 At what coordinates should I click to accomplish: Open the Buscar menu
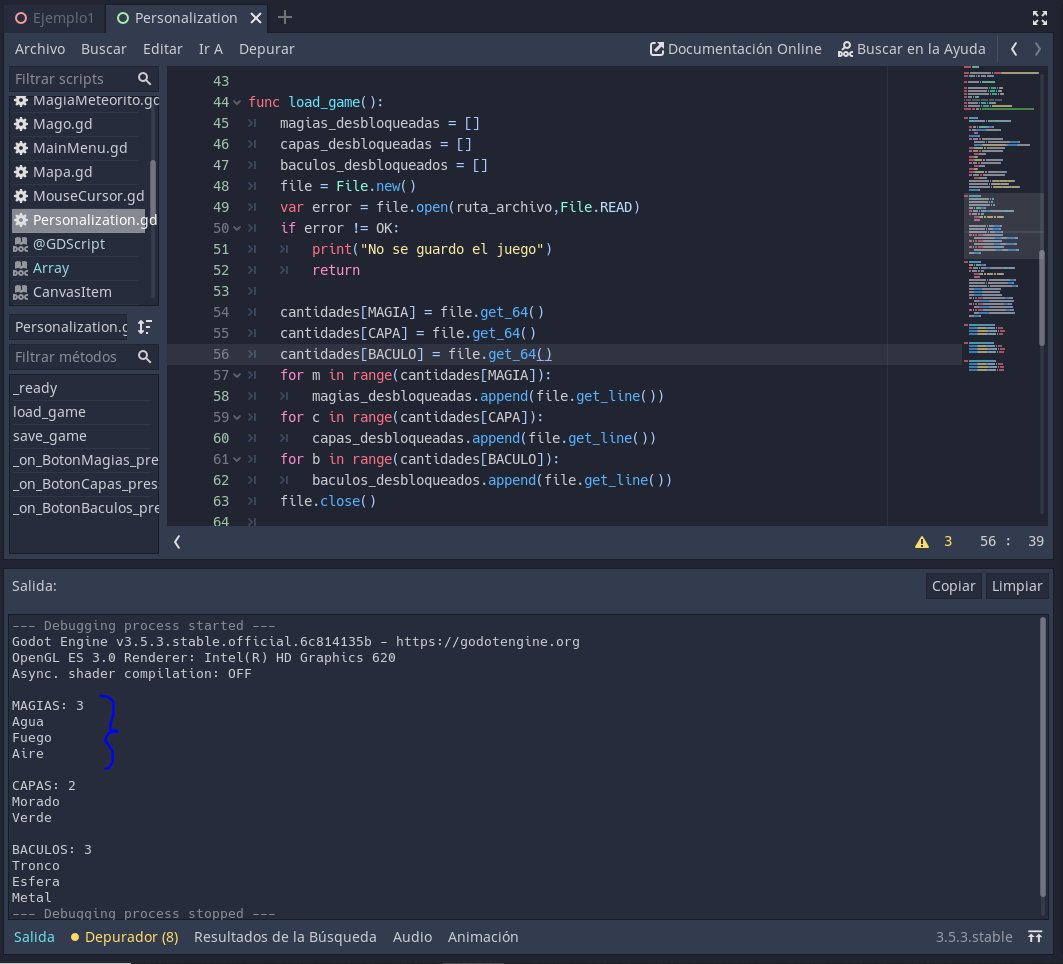click(x=104, y=49)
